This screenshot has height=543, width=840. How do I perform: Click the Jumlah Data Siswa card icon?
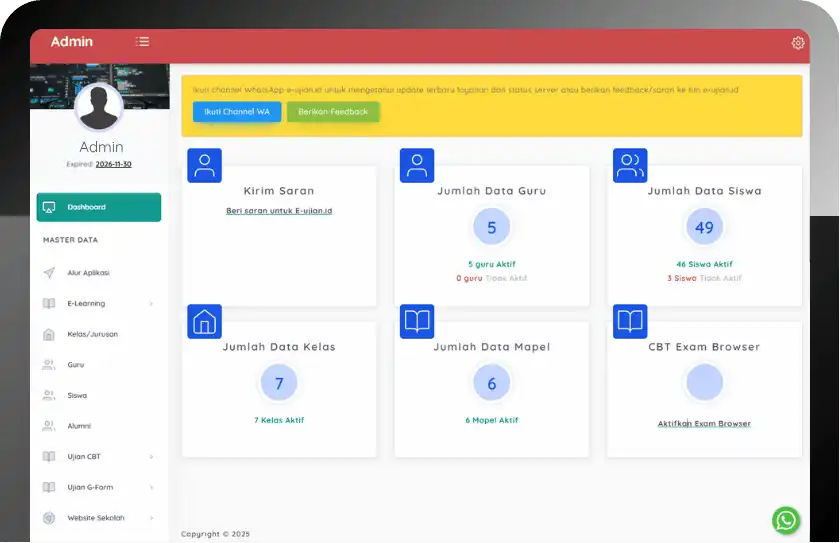(630, 166)
